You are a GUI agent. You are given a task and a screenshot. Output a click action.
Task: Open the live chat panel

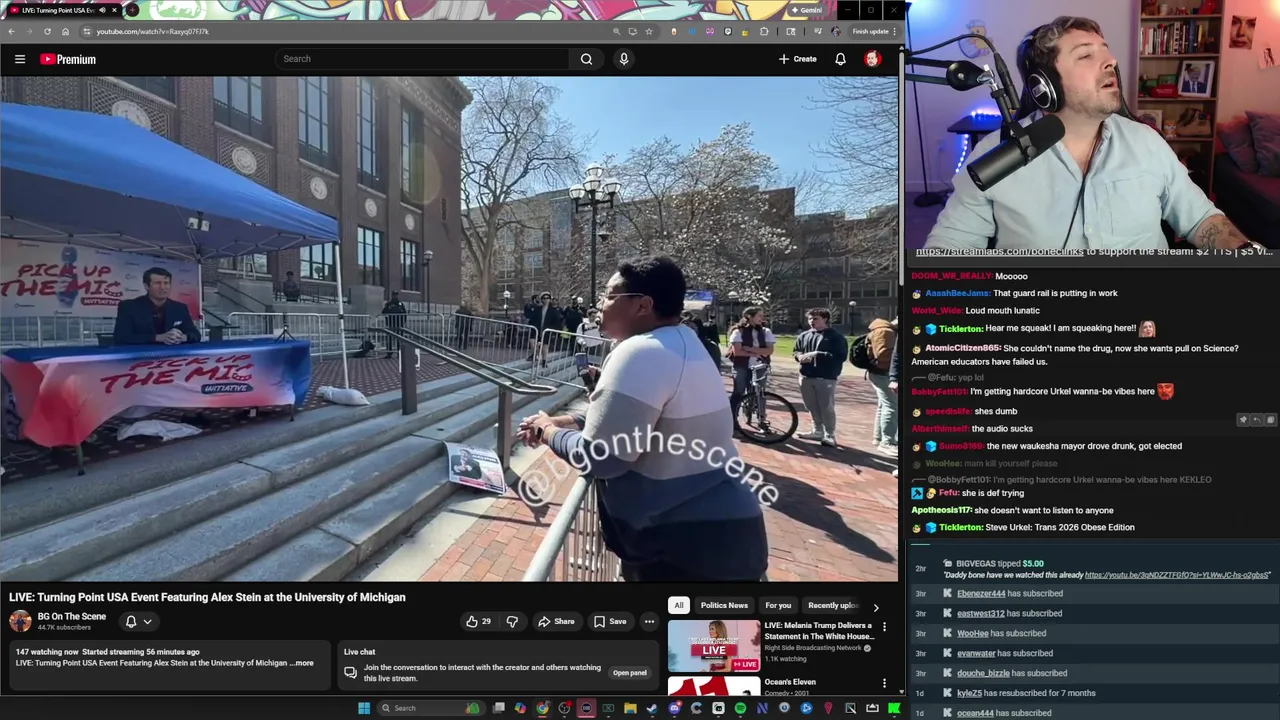point(629,673)
